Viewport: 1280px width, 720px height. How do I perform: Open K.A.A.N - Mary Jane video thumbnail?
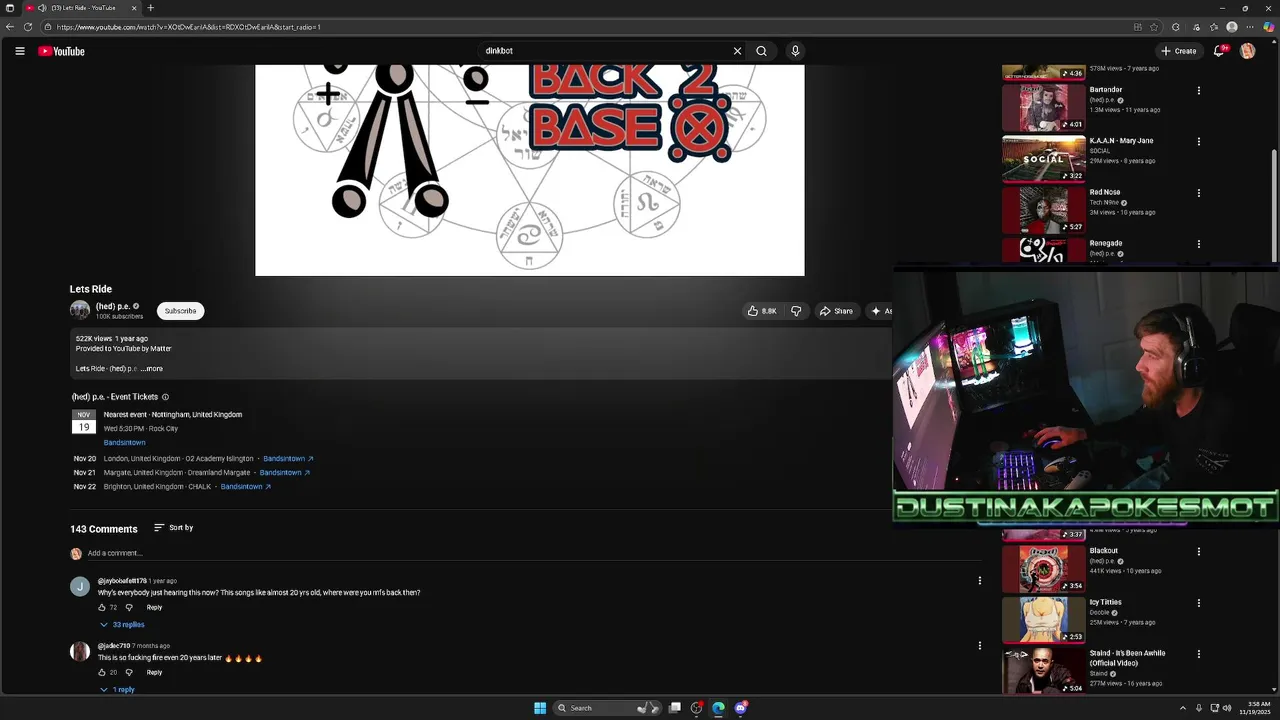coord(1043,158)
